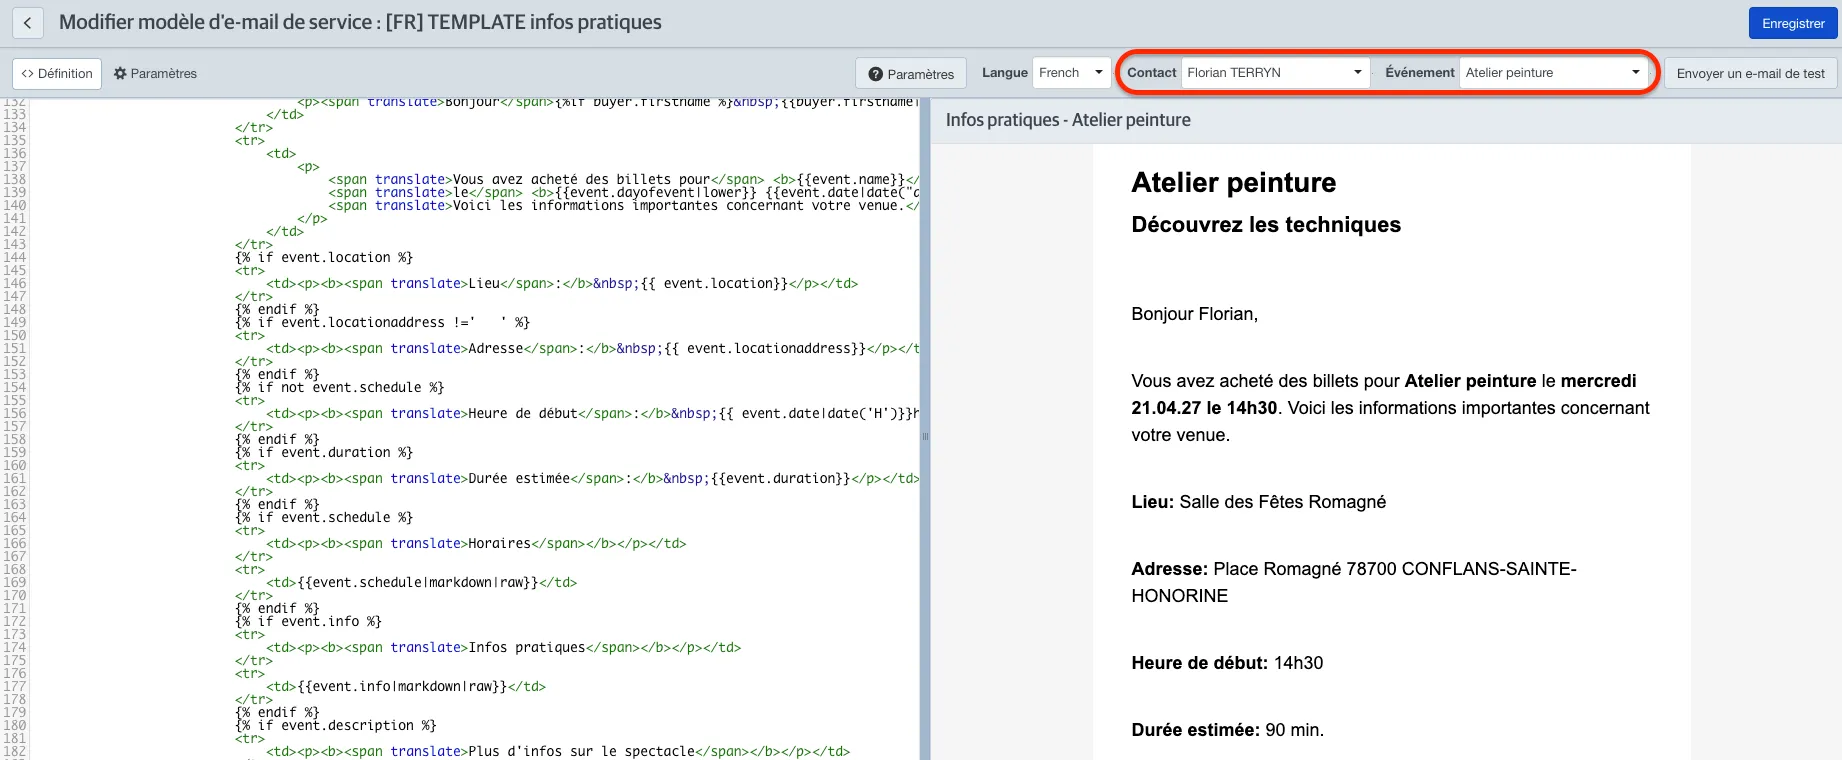1842x760 pixels.
Task: Go back using the left chevron button
Action: 28,23
